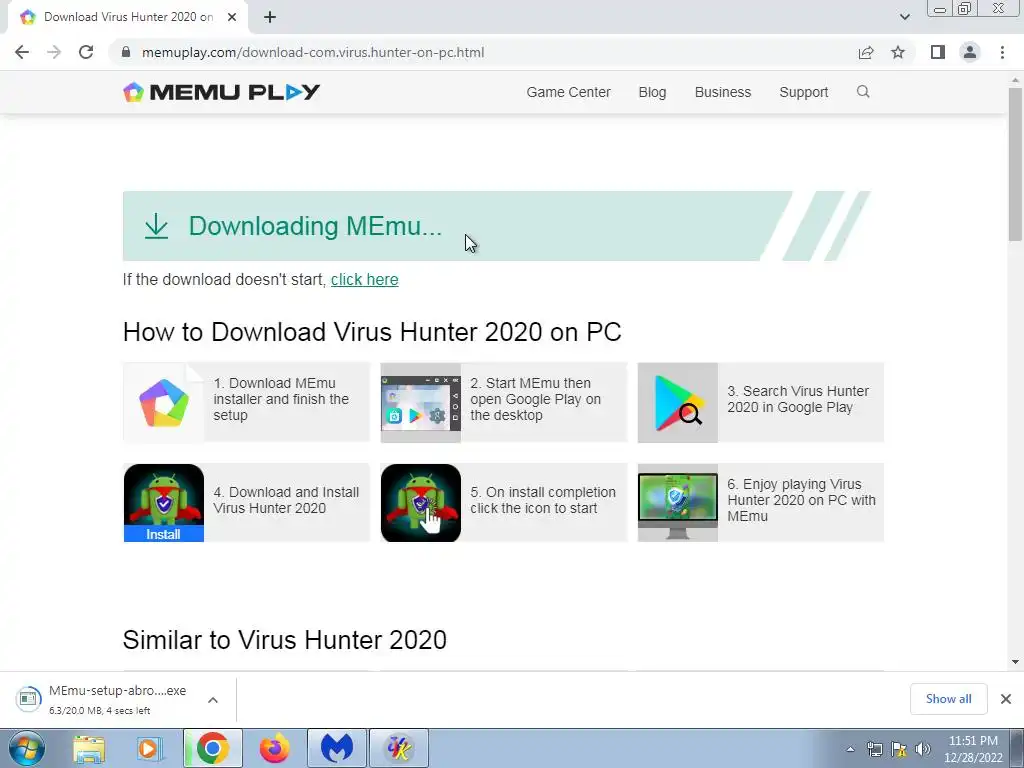Image resolution: width=1024 pixels, height=768 pixels.
Task: Click the padlock site info icon
Action: click(x=126, y=52)
